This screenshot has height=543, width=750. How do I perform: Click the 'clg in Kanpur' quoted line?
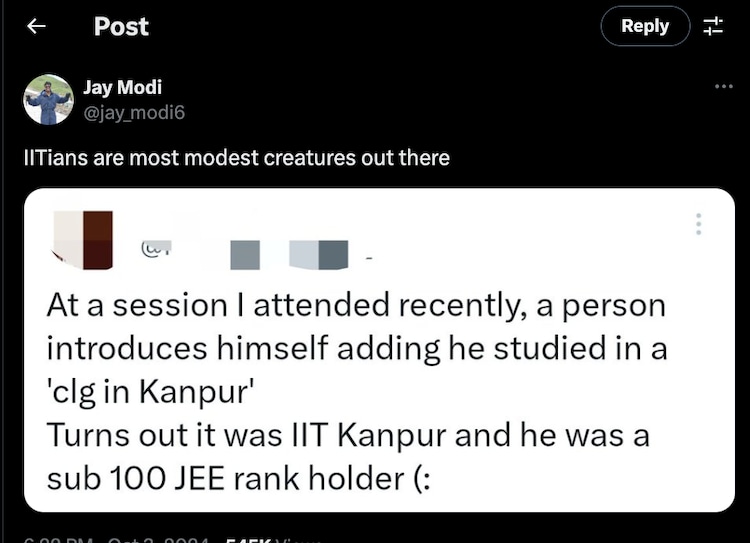click(x=152, y=391)
